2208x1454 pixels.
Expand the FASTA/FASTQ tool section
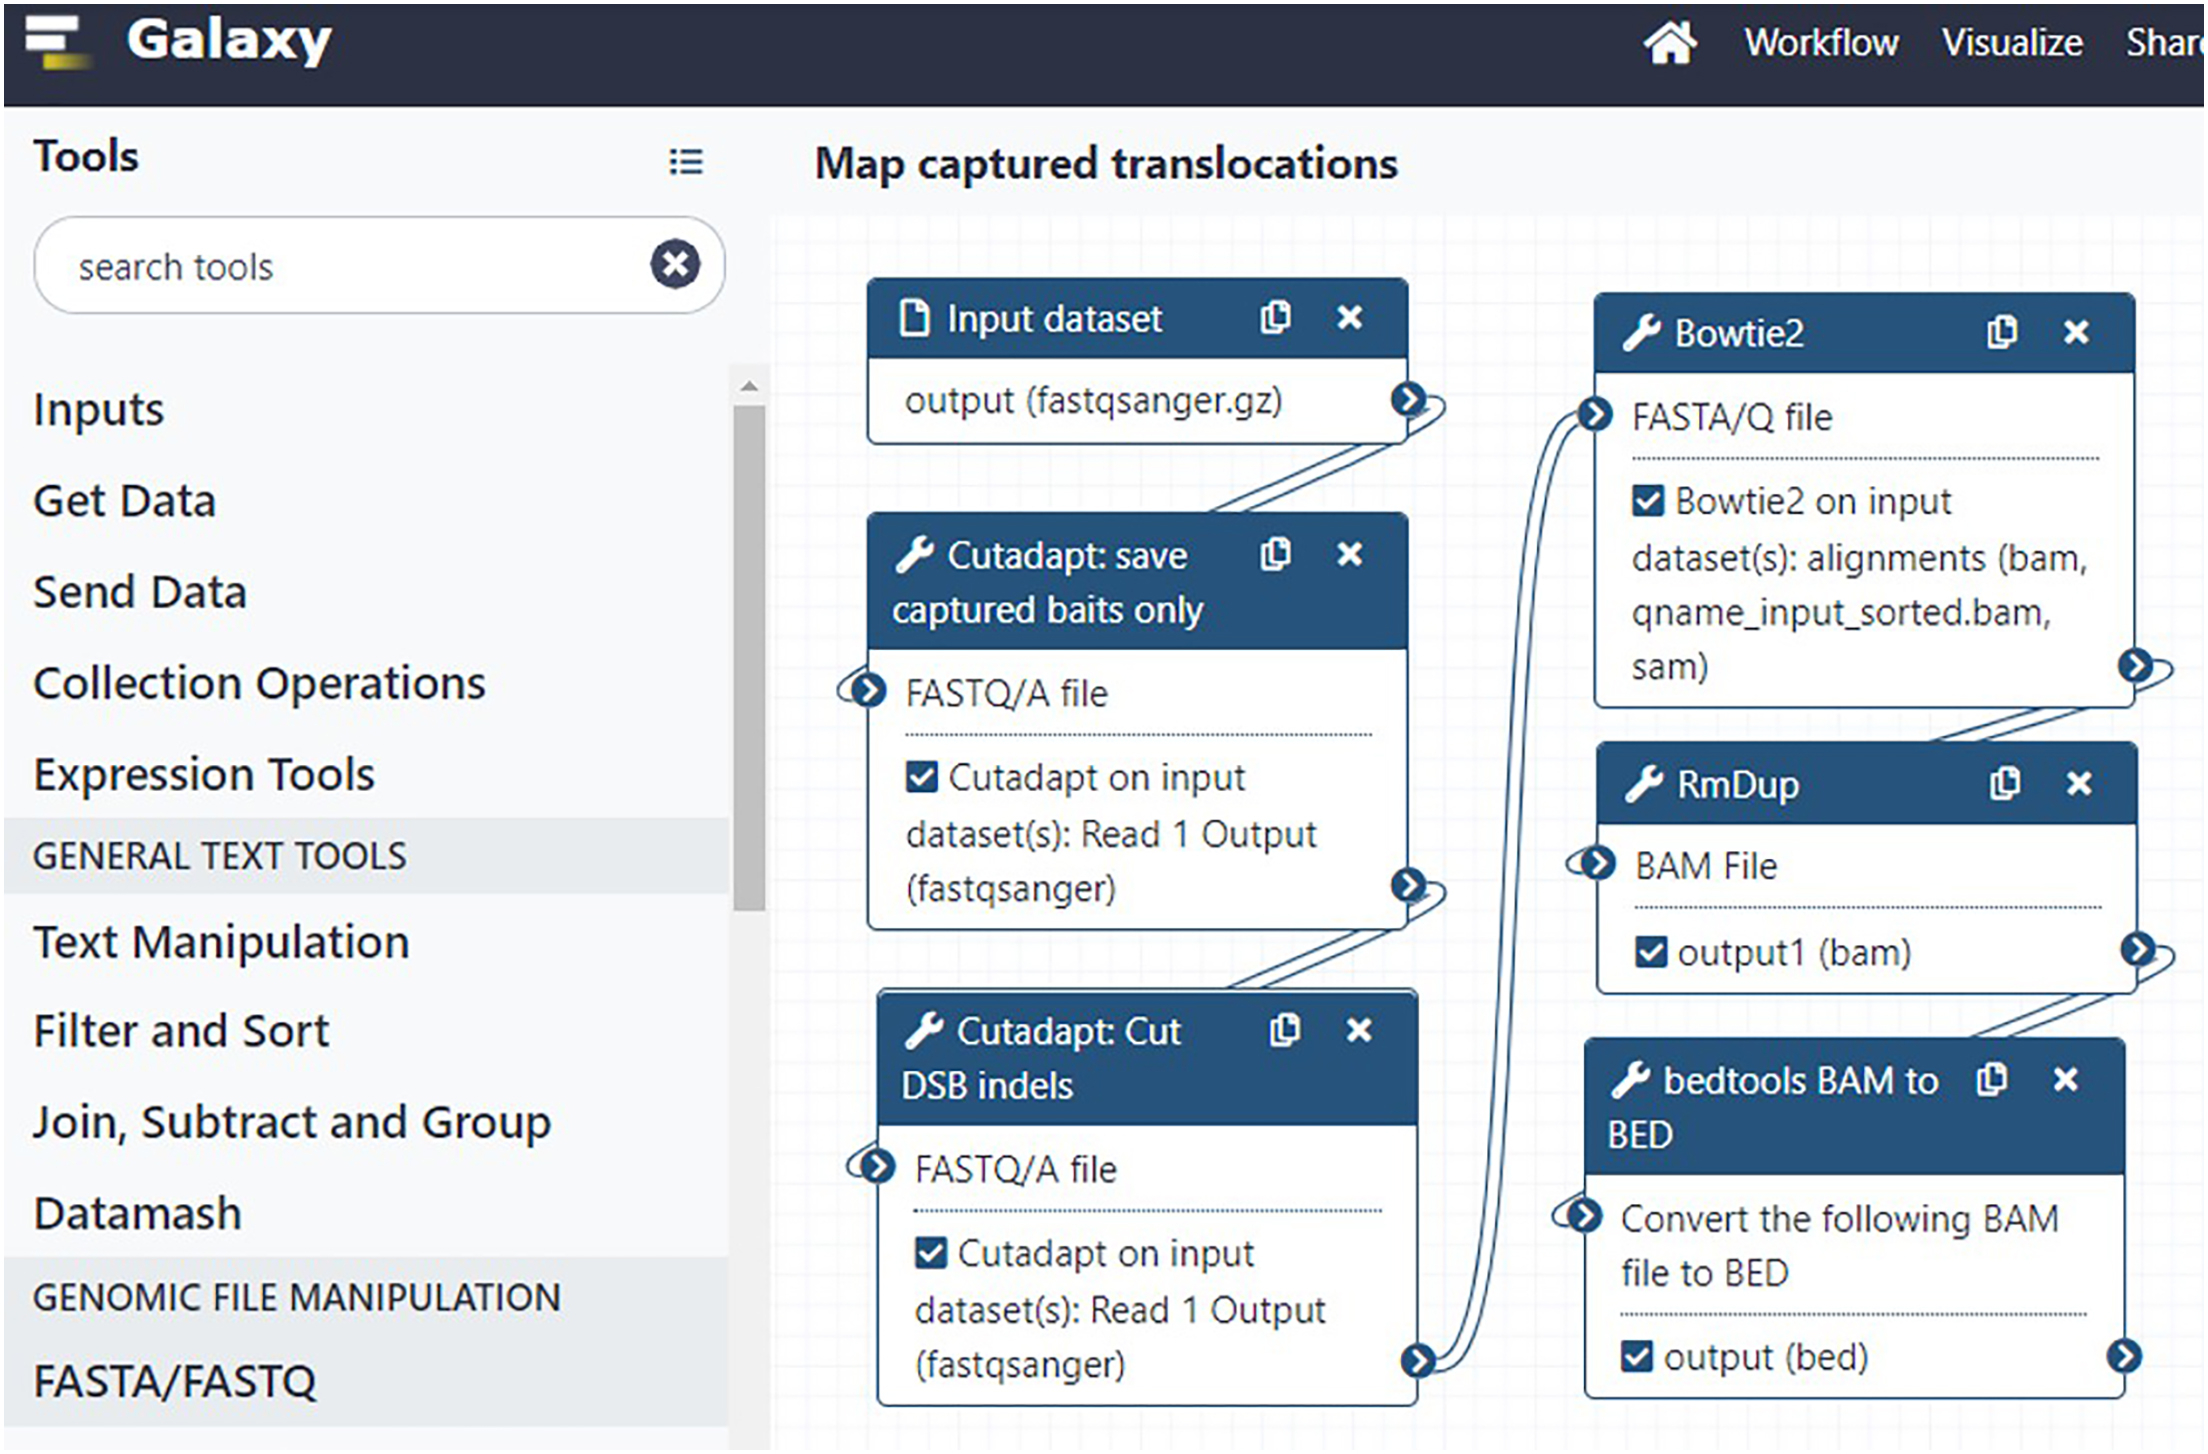tap(175, 1381)
